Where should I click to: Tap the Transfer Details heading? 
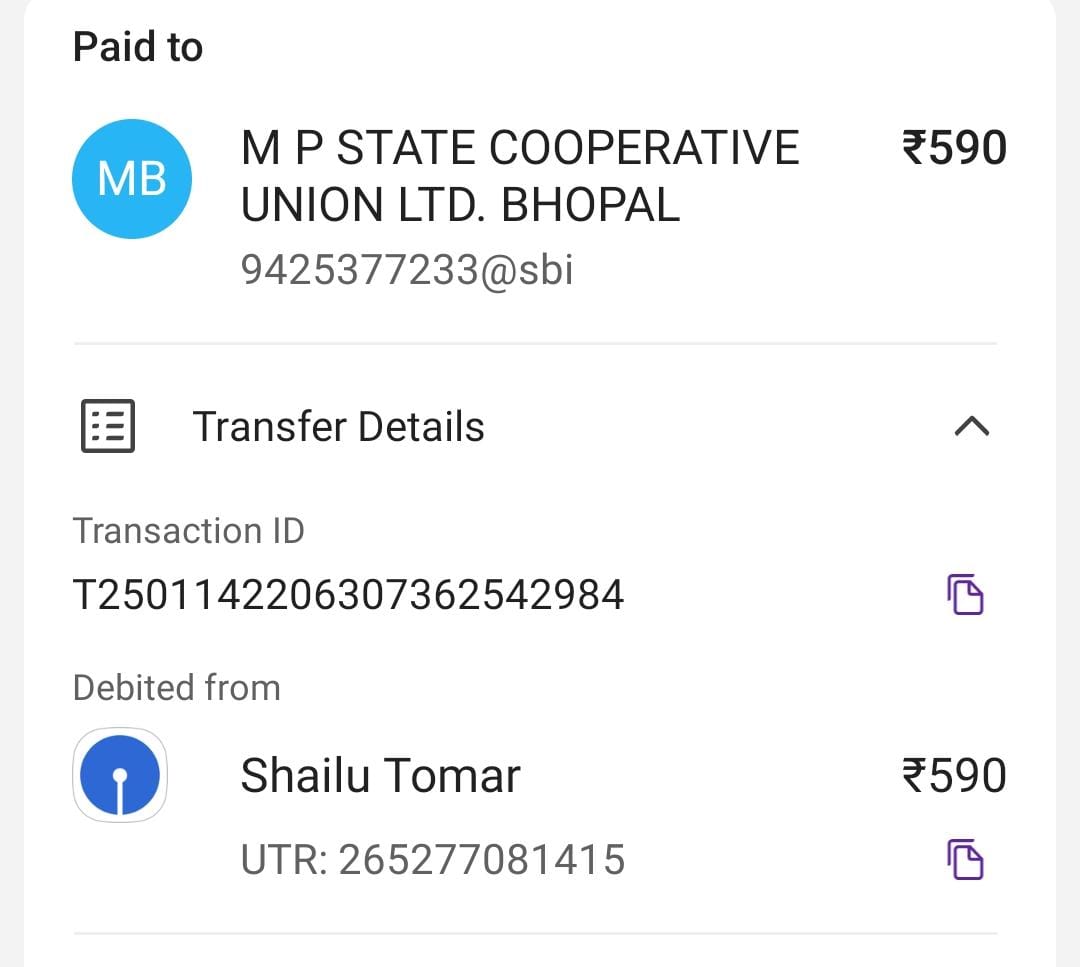coord(338,426)
